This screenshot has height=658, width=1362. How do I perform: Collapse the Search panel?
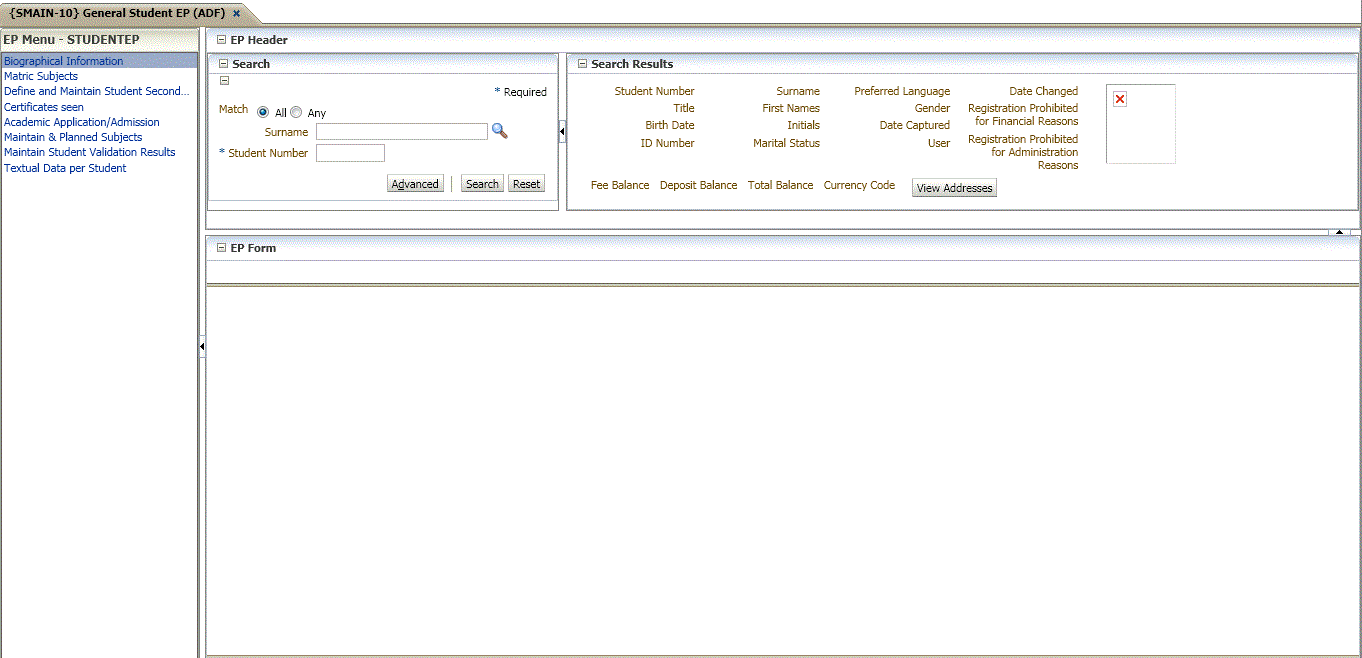click(x=222, y=63)
